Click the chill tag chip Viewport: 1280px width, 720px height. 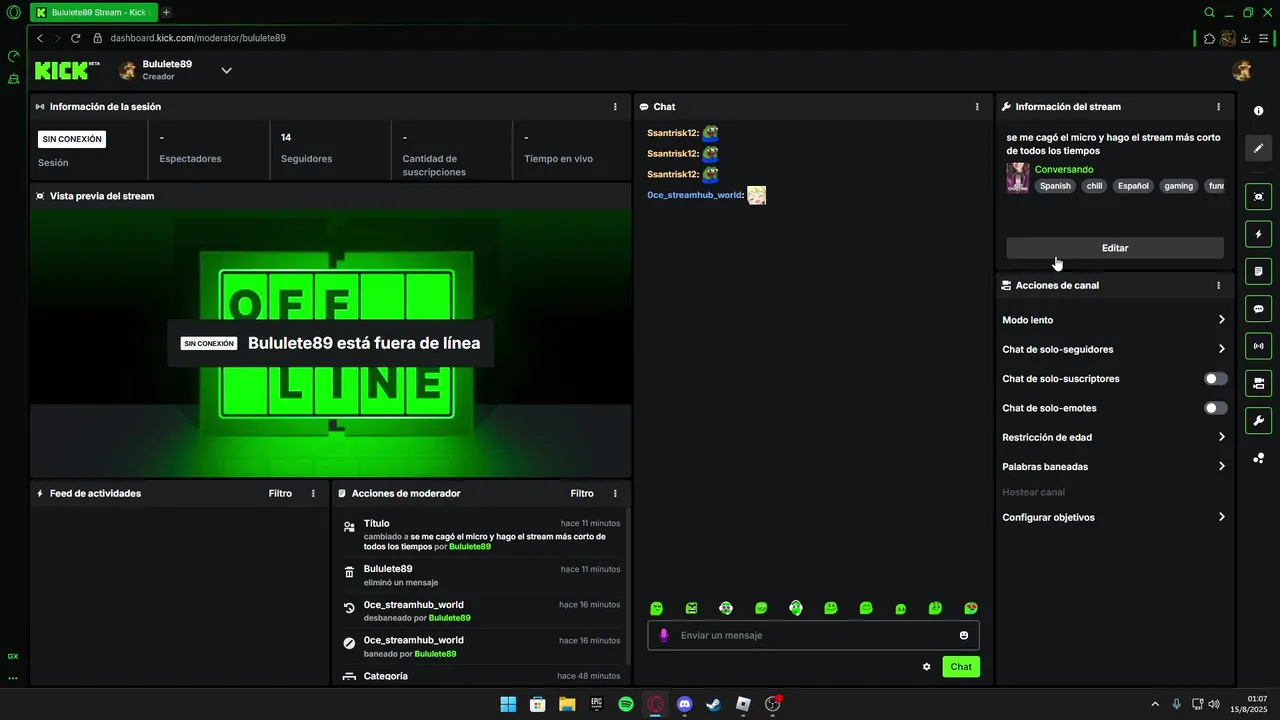point(1094,186)
